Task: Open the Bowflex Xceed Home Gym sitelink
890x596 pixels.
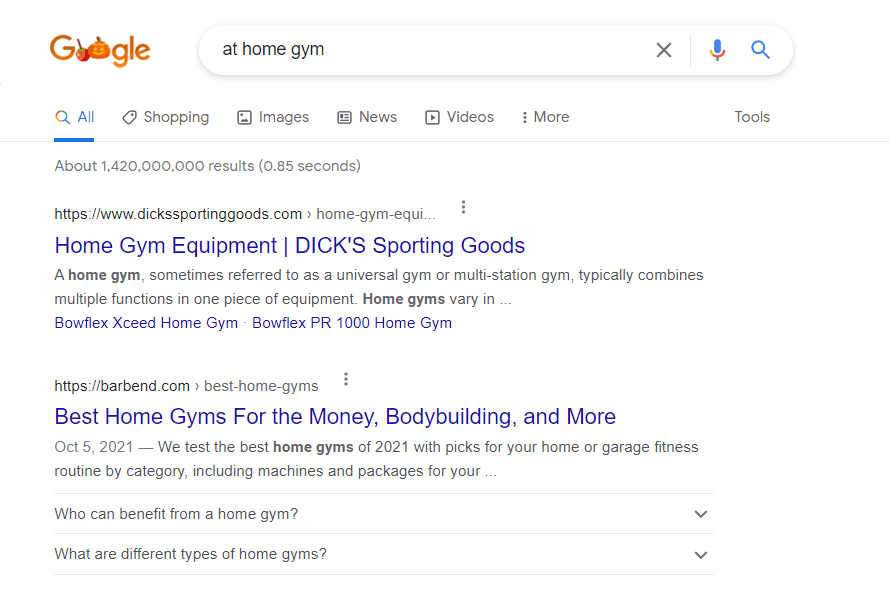Action: click(145, 322)
